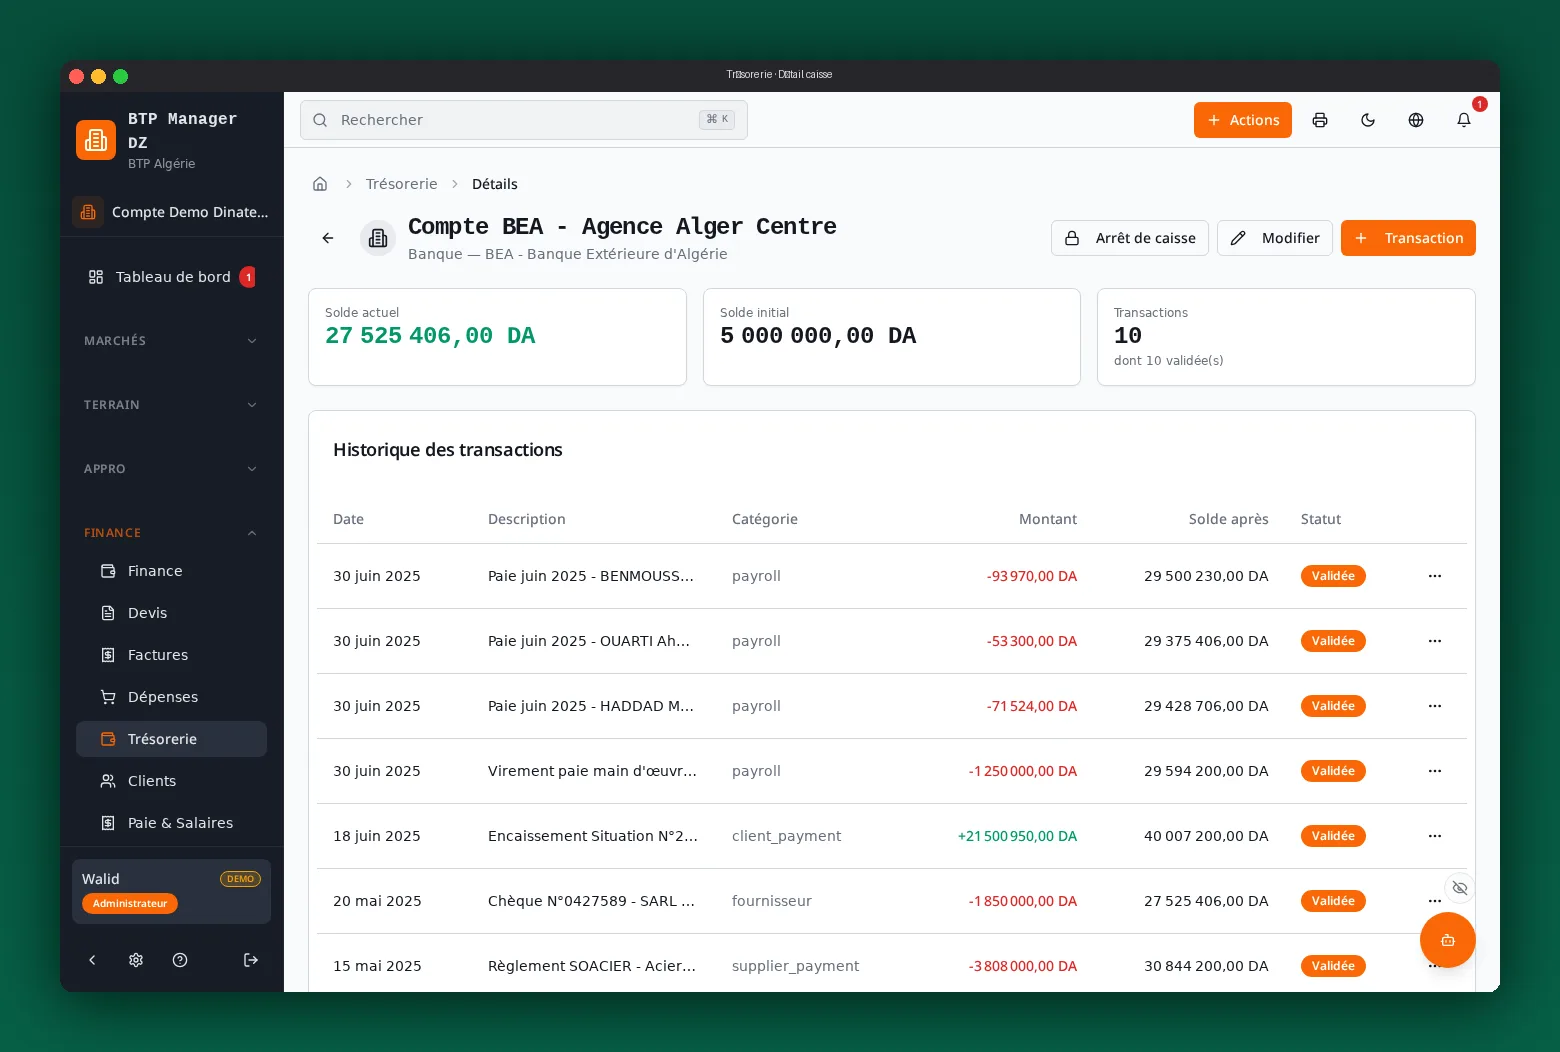This screenshot has width=1560, height=1052.
Task: Collapse sidebar with the chevron-left icon
Action: pos(92,960)
